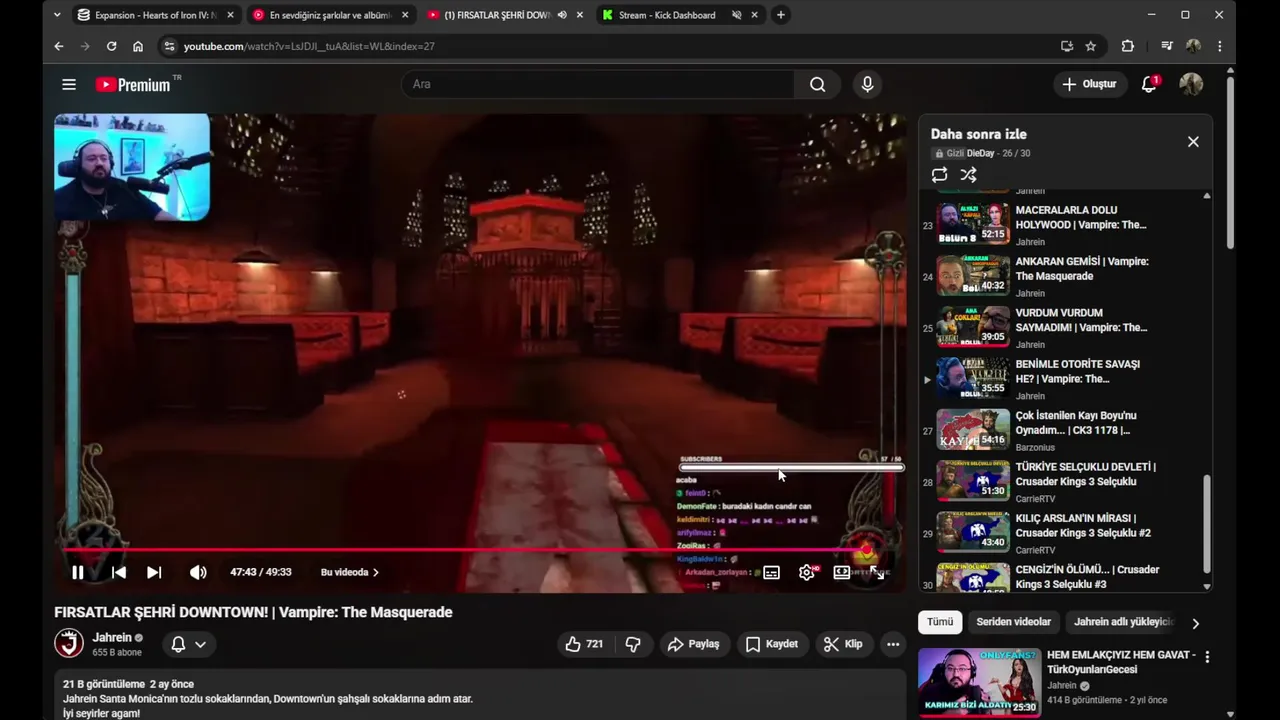Screen dimensions: 1280x720
Task: Show more filter chips with arrow
Action: 1195,623
